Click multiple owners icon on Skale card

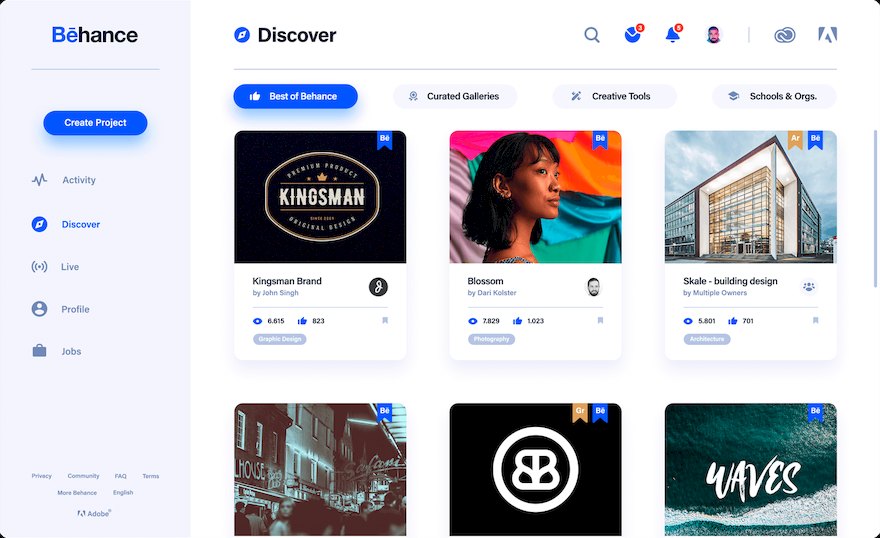809,287
